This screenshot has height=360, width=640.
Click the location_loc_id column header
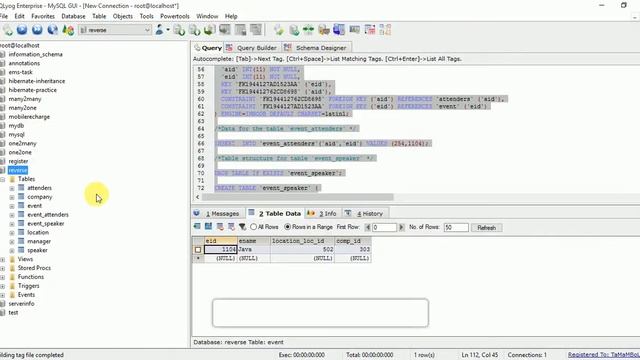point(302,241)
